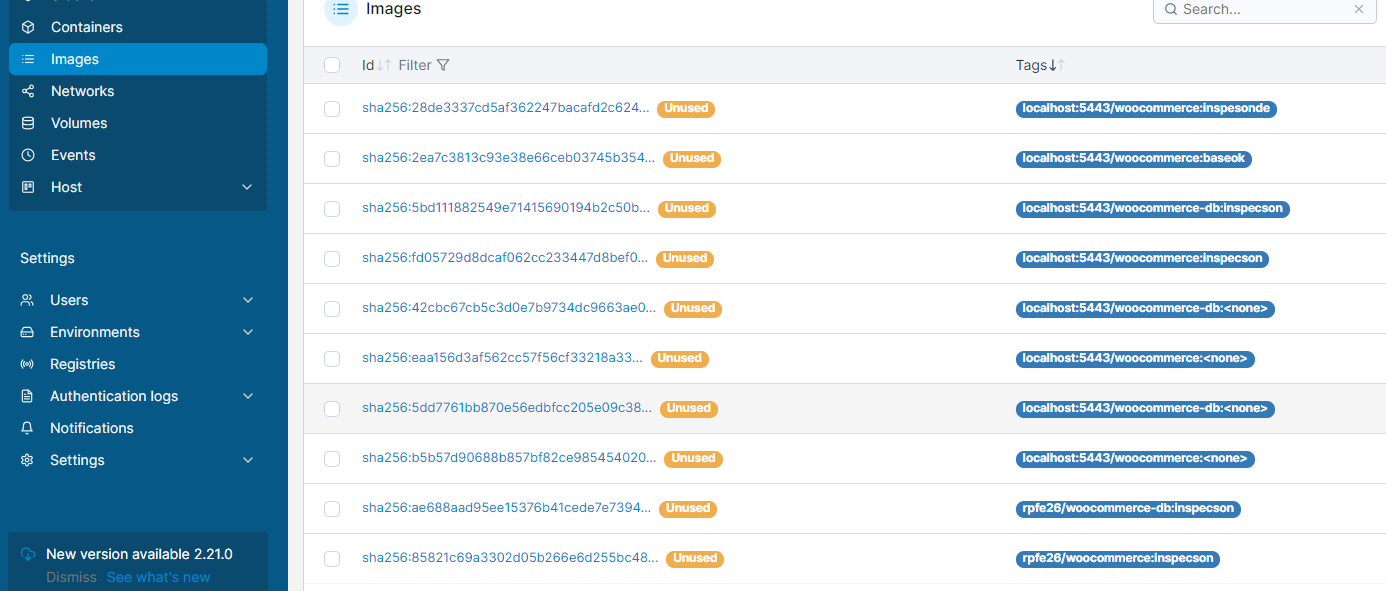
Task: Click the Filter funnel icon in Id column
Action: [443, 65]
